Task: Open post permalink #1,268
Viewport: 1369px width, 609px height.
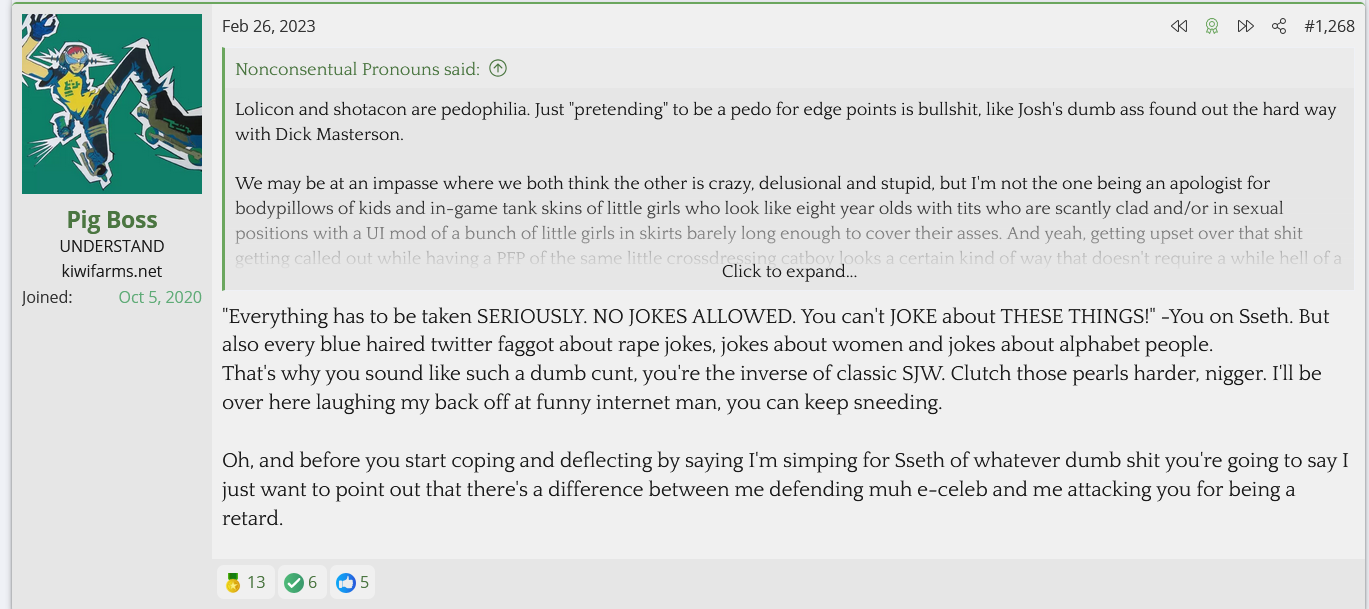Action: (x=1329, y=27)
